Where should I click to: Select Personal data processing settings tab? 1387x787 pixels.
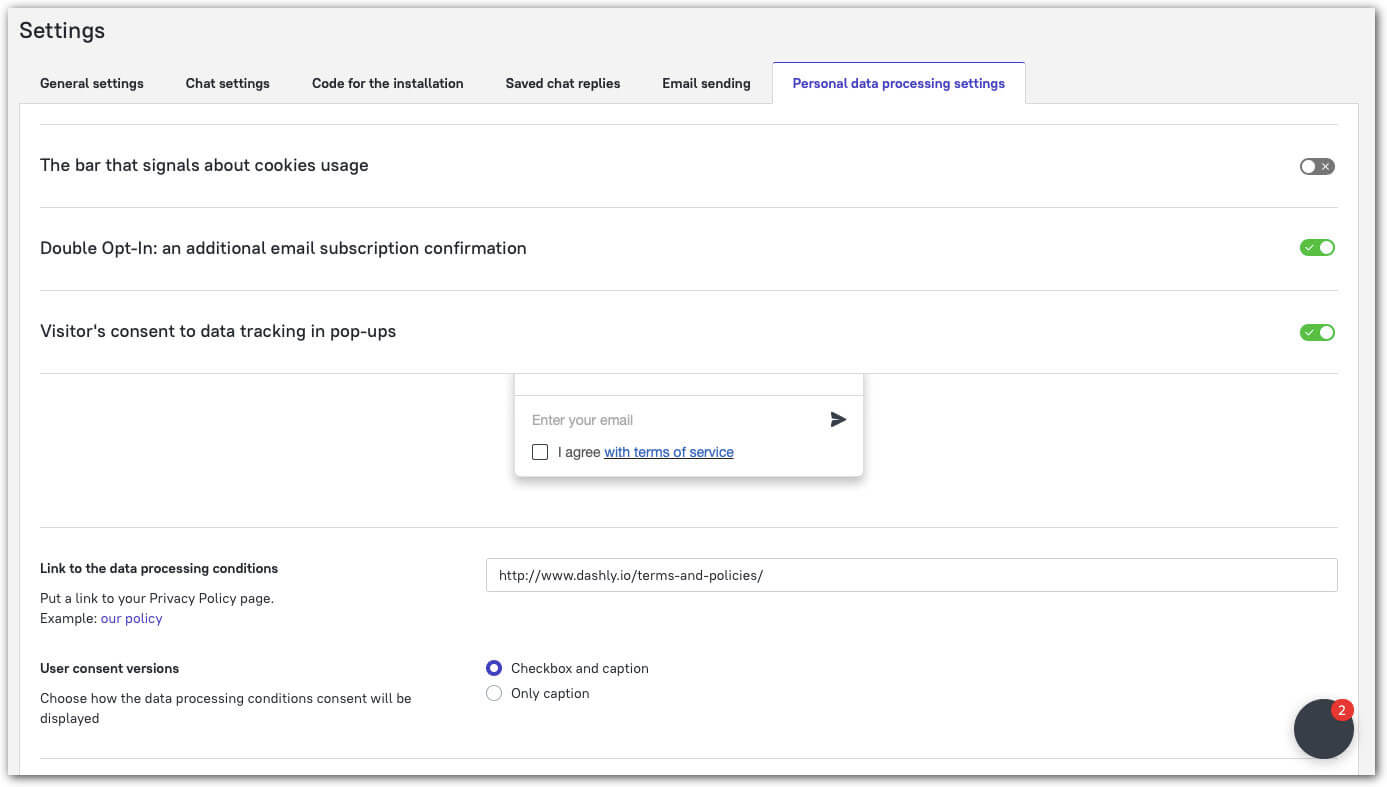click(898, 83)
